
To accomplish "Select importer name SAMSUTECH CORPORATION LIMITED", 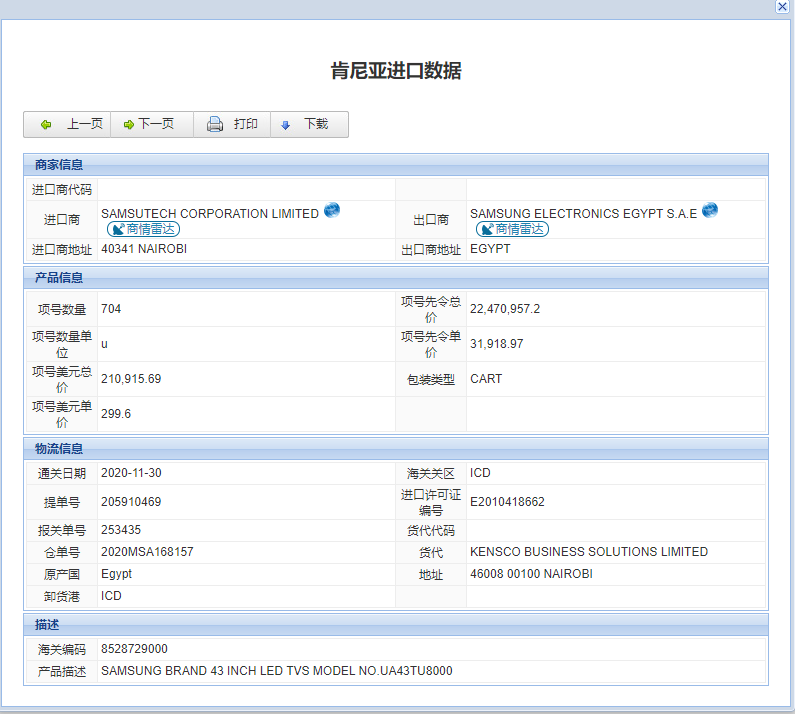I will (x=210, y=213).
